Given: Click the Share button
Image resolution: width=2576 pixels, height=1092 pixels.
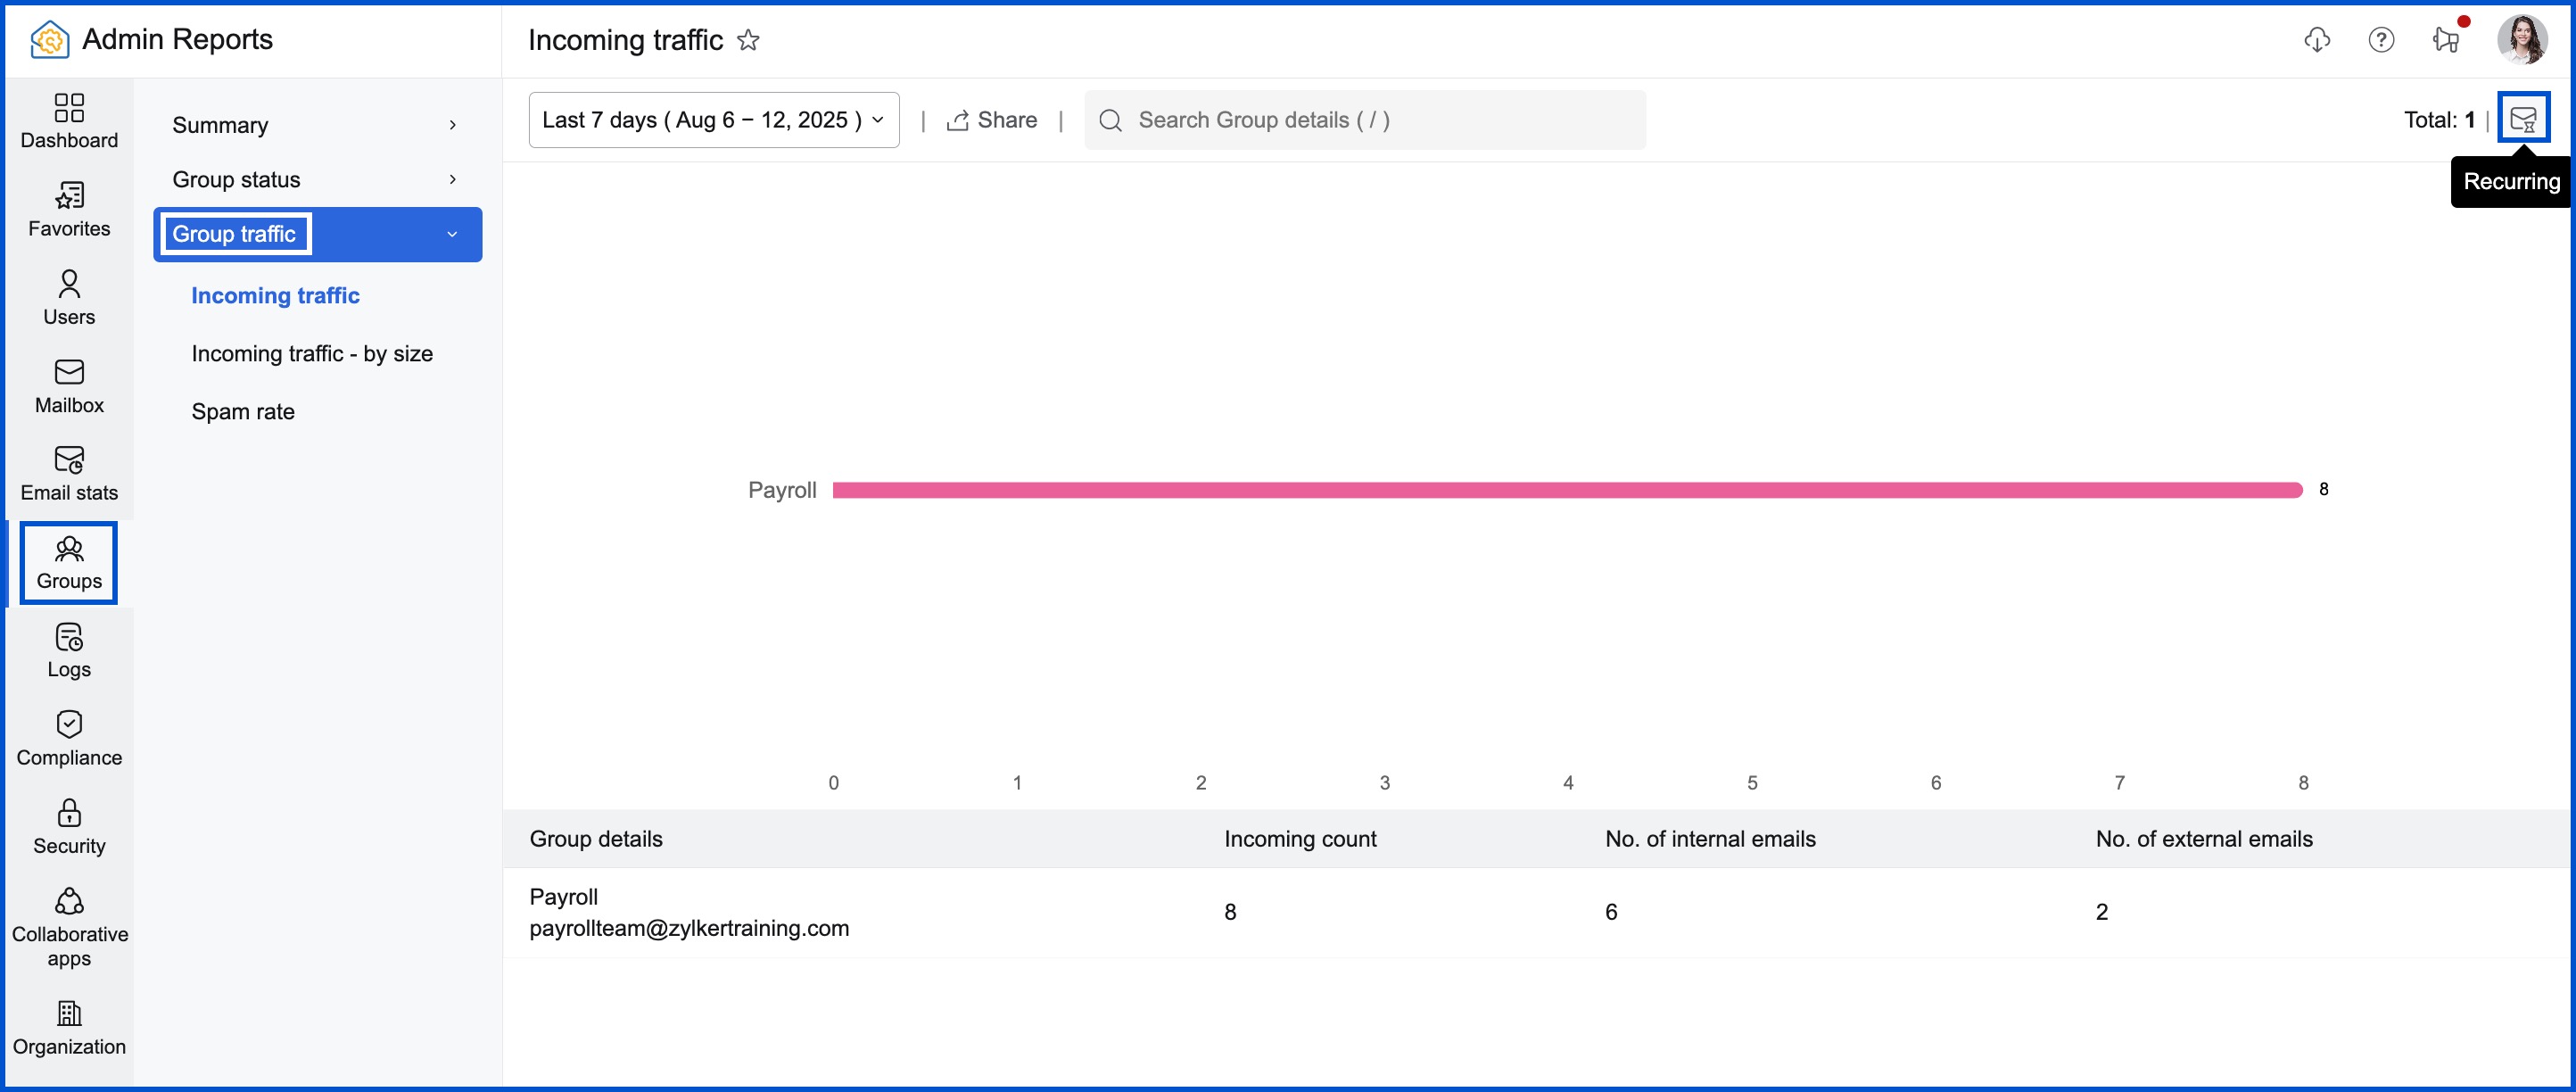Looking at the screenshot, I should coord(992,119).
